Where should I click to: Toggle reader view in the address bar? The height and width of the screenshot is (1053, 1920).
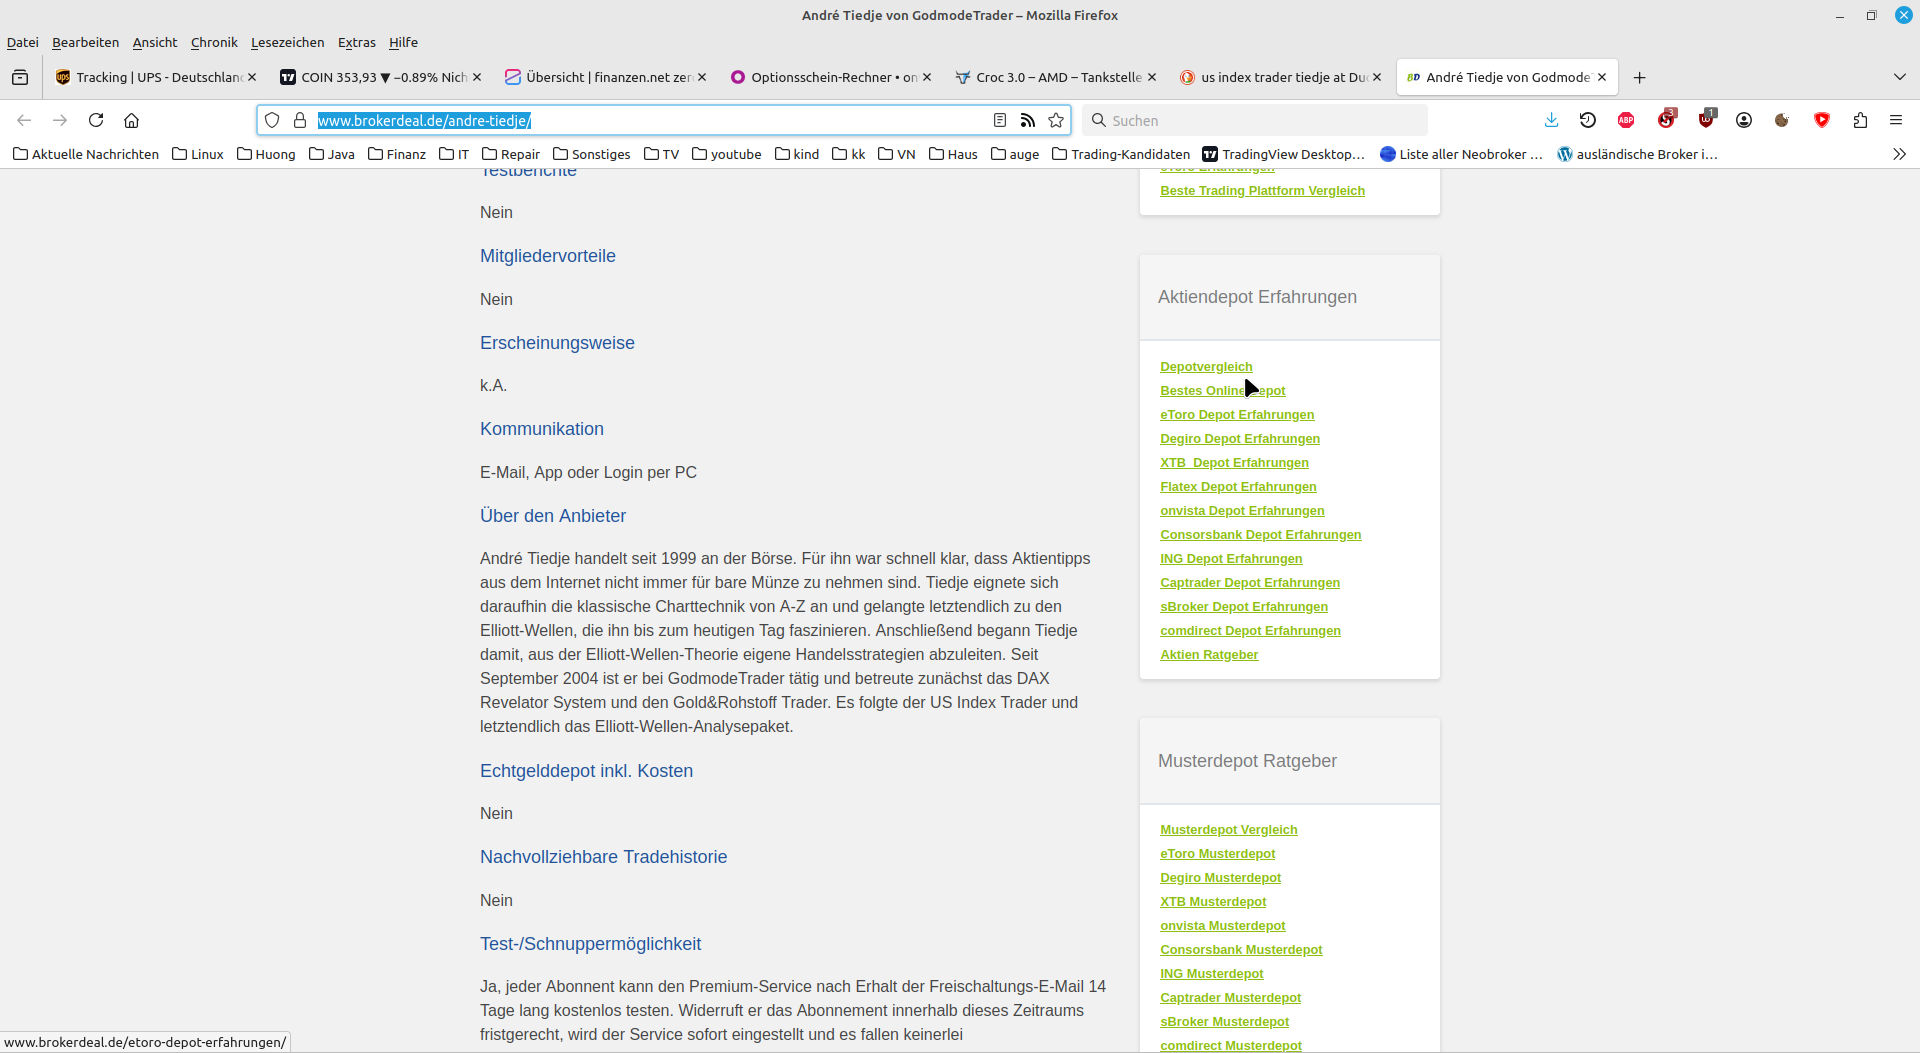tap(999, 120)
